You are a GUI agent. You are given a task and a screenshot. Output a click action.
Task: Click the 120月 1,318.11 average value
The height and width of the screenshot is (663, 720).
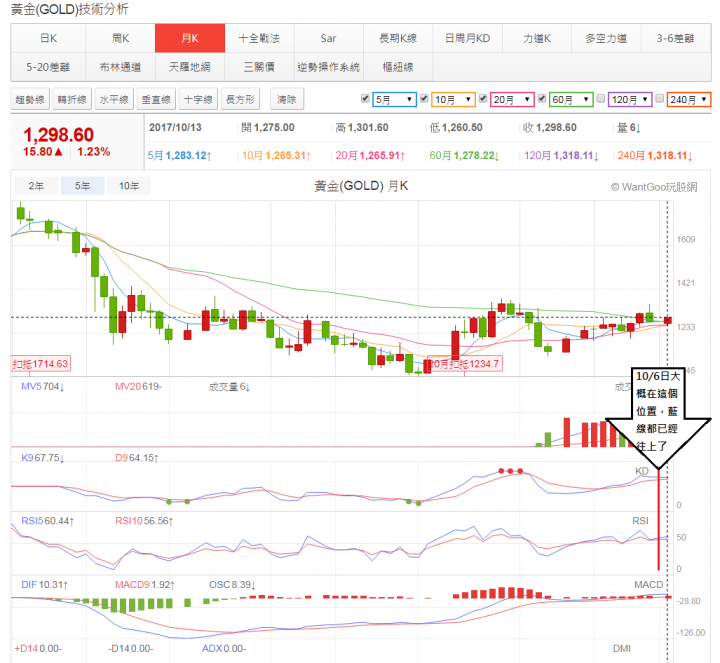[562, 156]
